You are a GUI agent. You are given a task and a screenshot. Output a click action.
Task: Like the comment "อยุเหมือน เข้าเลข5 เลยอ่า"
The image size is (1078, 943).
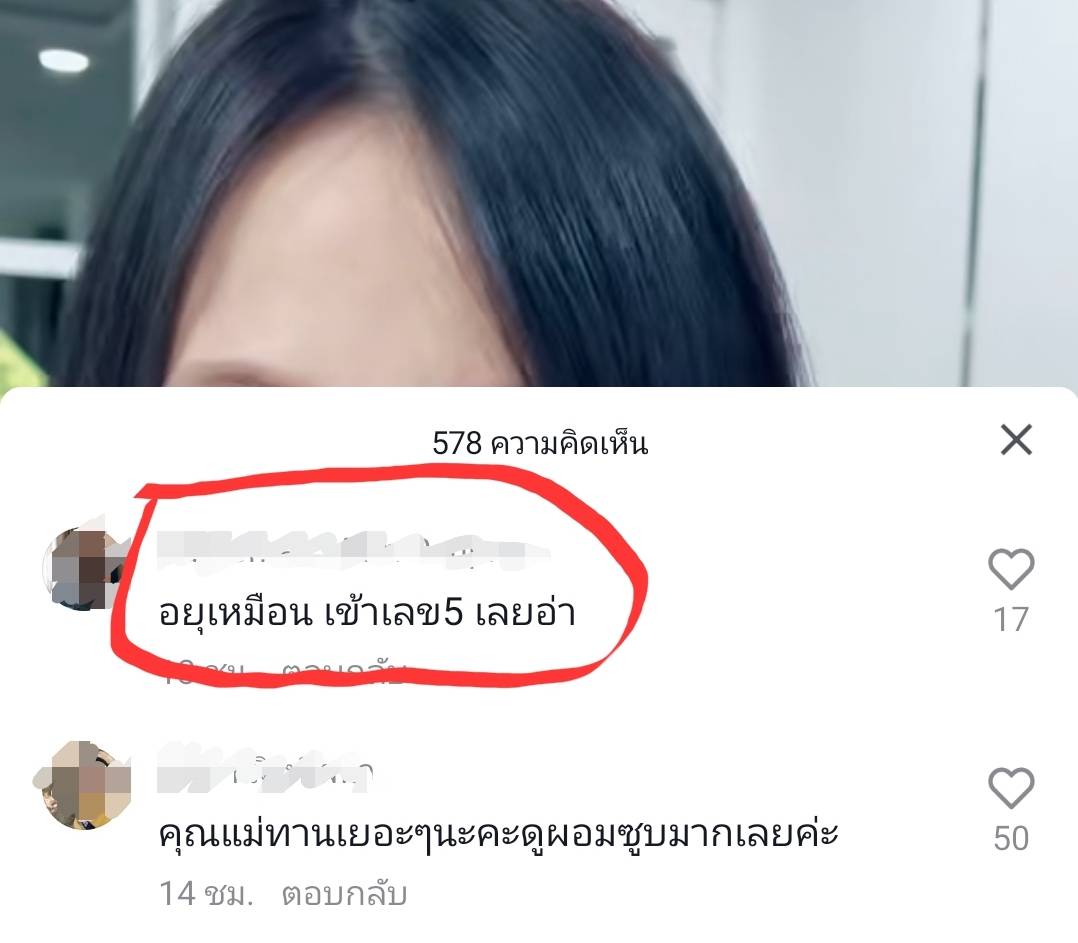point(1011,569)
